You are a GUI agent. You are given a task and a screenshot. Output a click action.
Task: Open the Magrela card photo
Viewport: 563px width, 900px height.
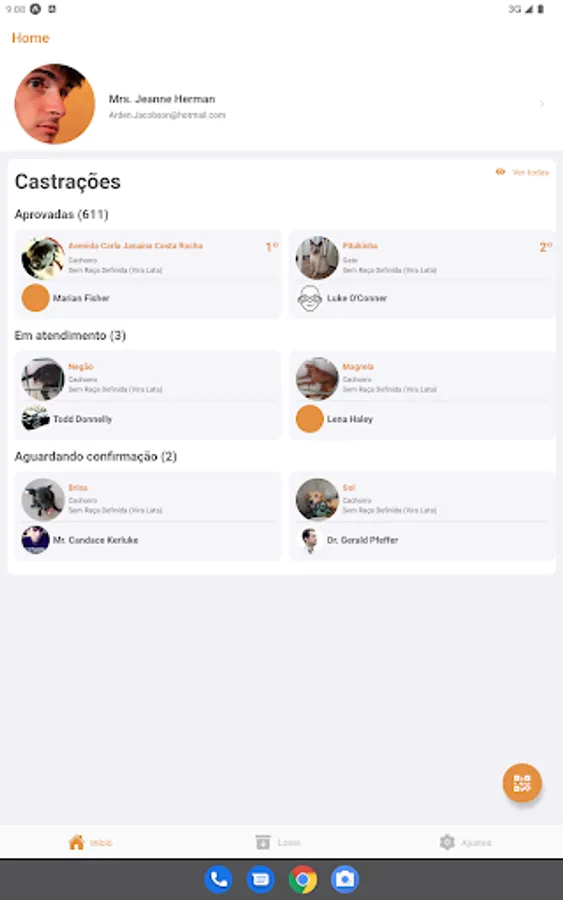click(x=317, y=379)
